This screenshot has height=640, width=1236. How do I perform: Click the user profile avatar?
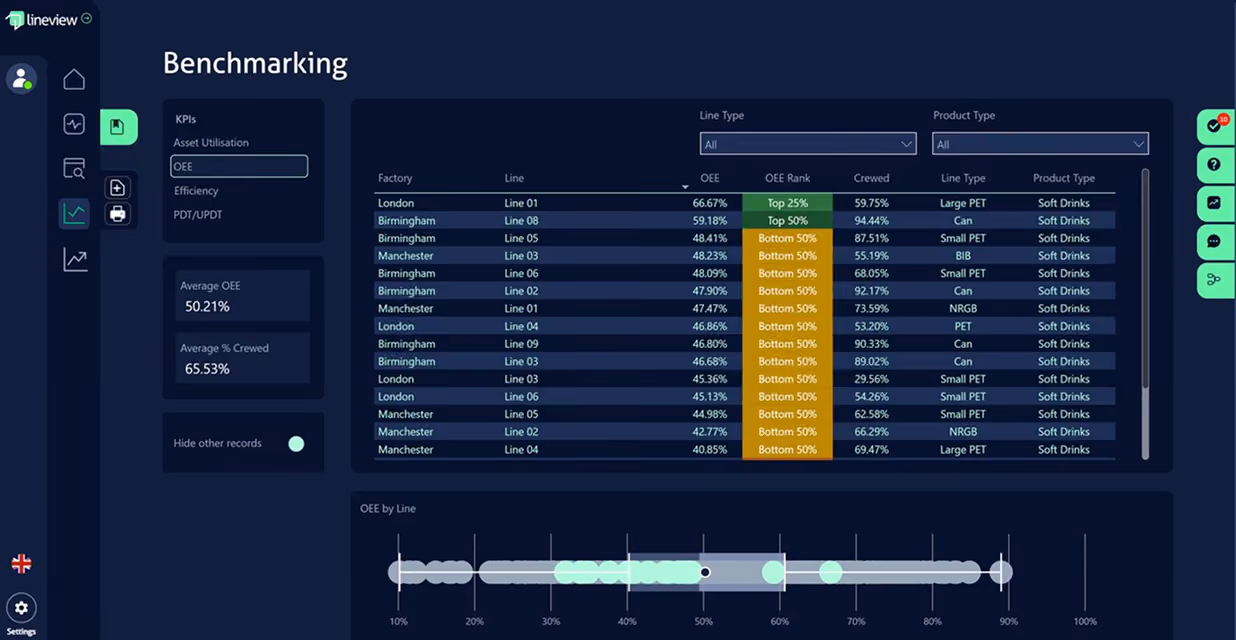tap(21, 78)
